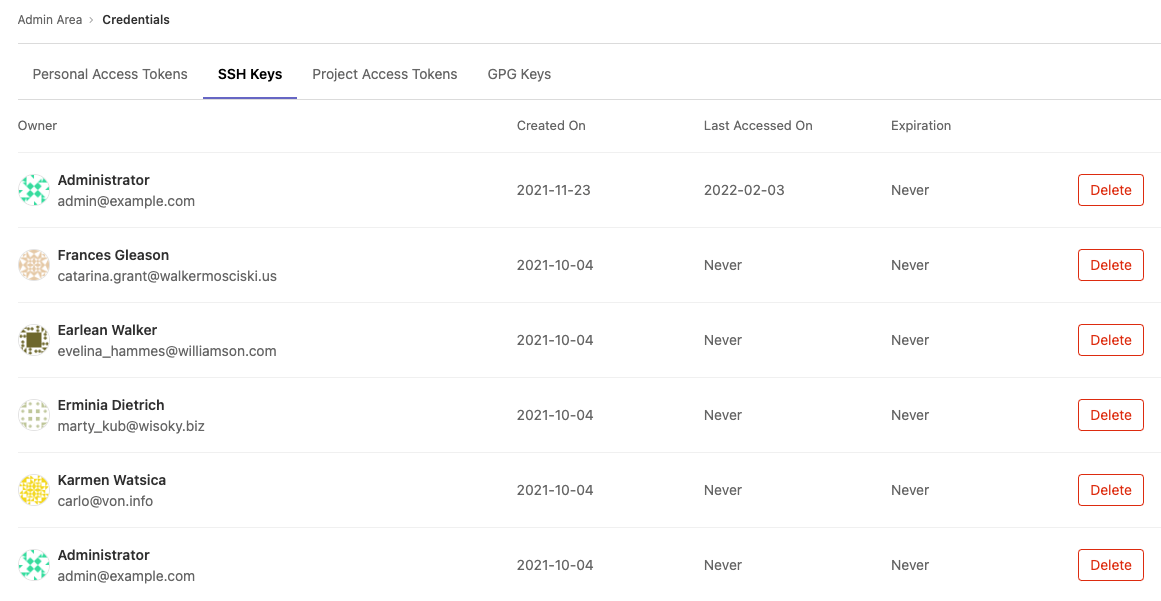
Task: Select Earlean Walker's profile avatar
Action: coord(34,340)
